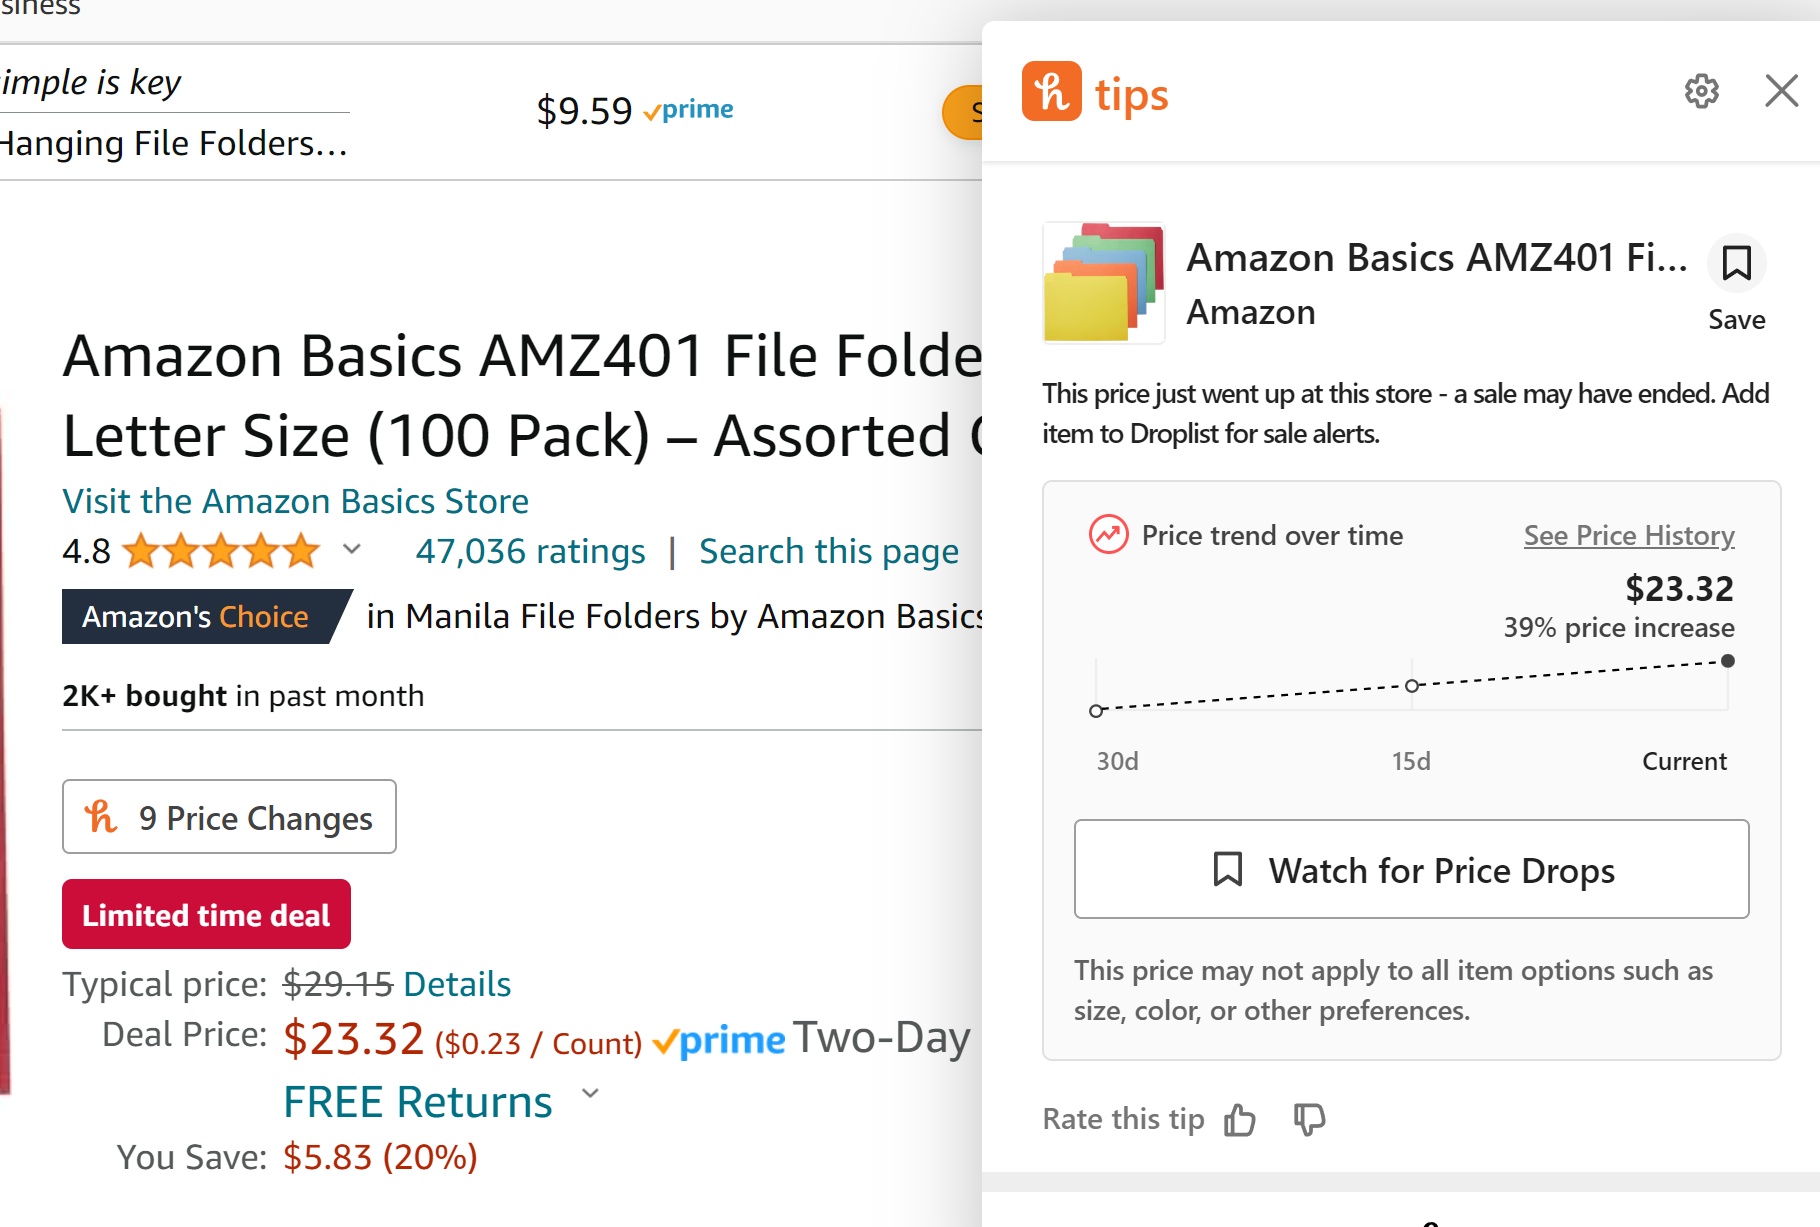The height and width of the screenshot is (1227, 1820).
Task: Save item with bookmark icon
Action: pyautogui.click(x=1736, y=264)
